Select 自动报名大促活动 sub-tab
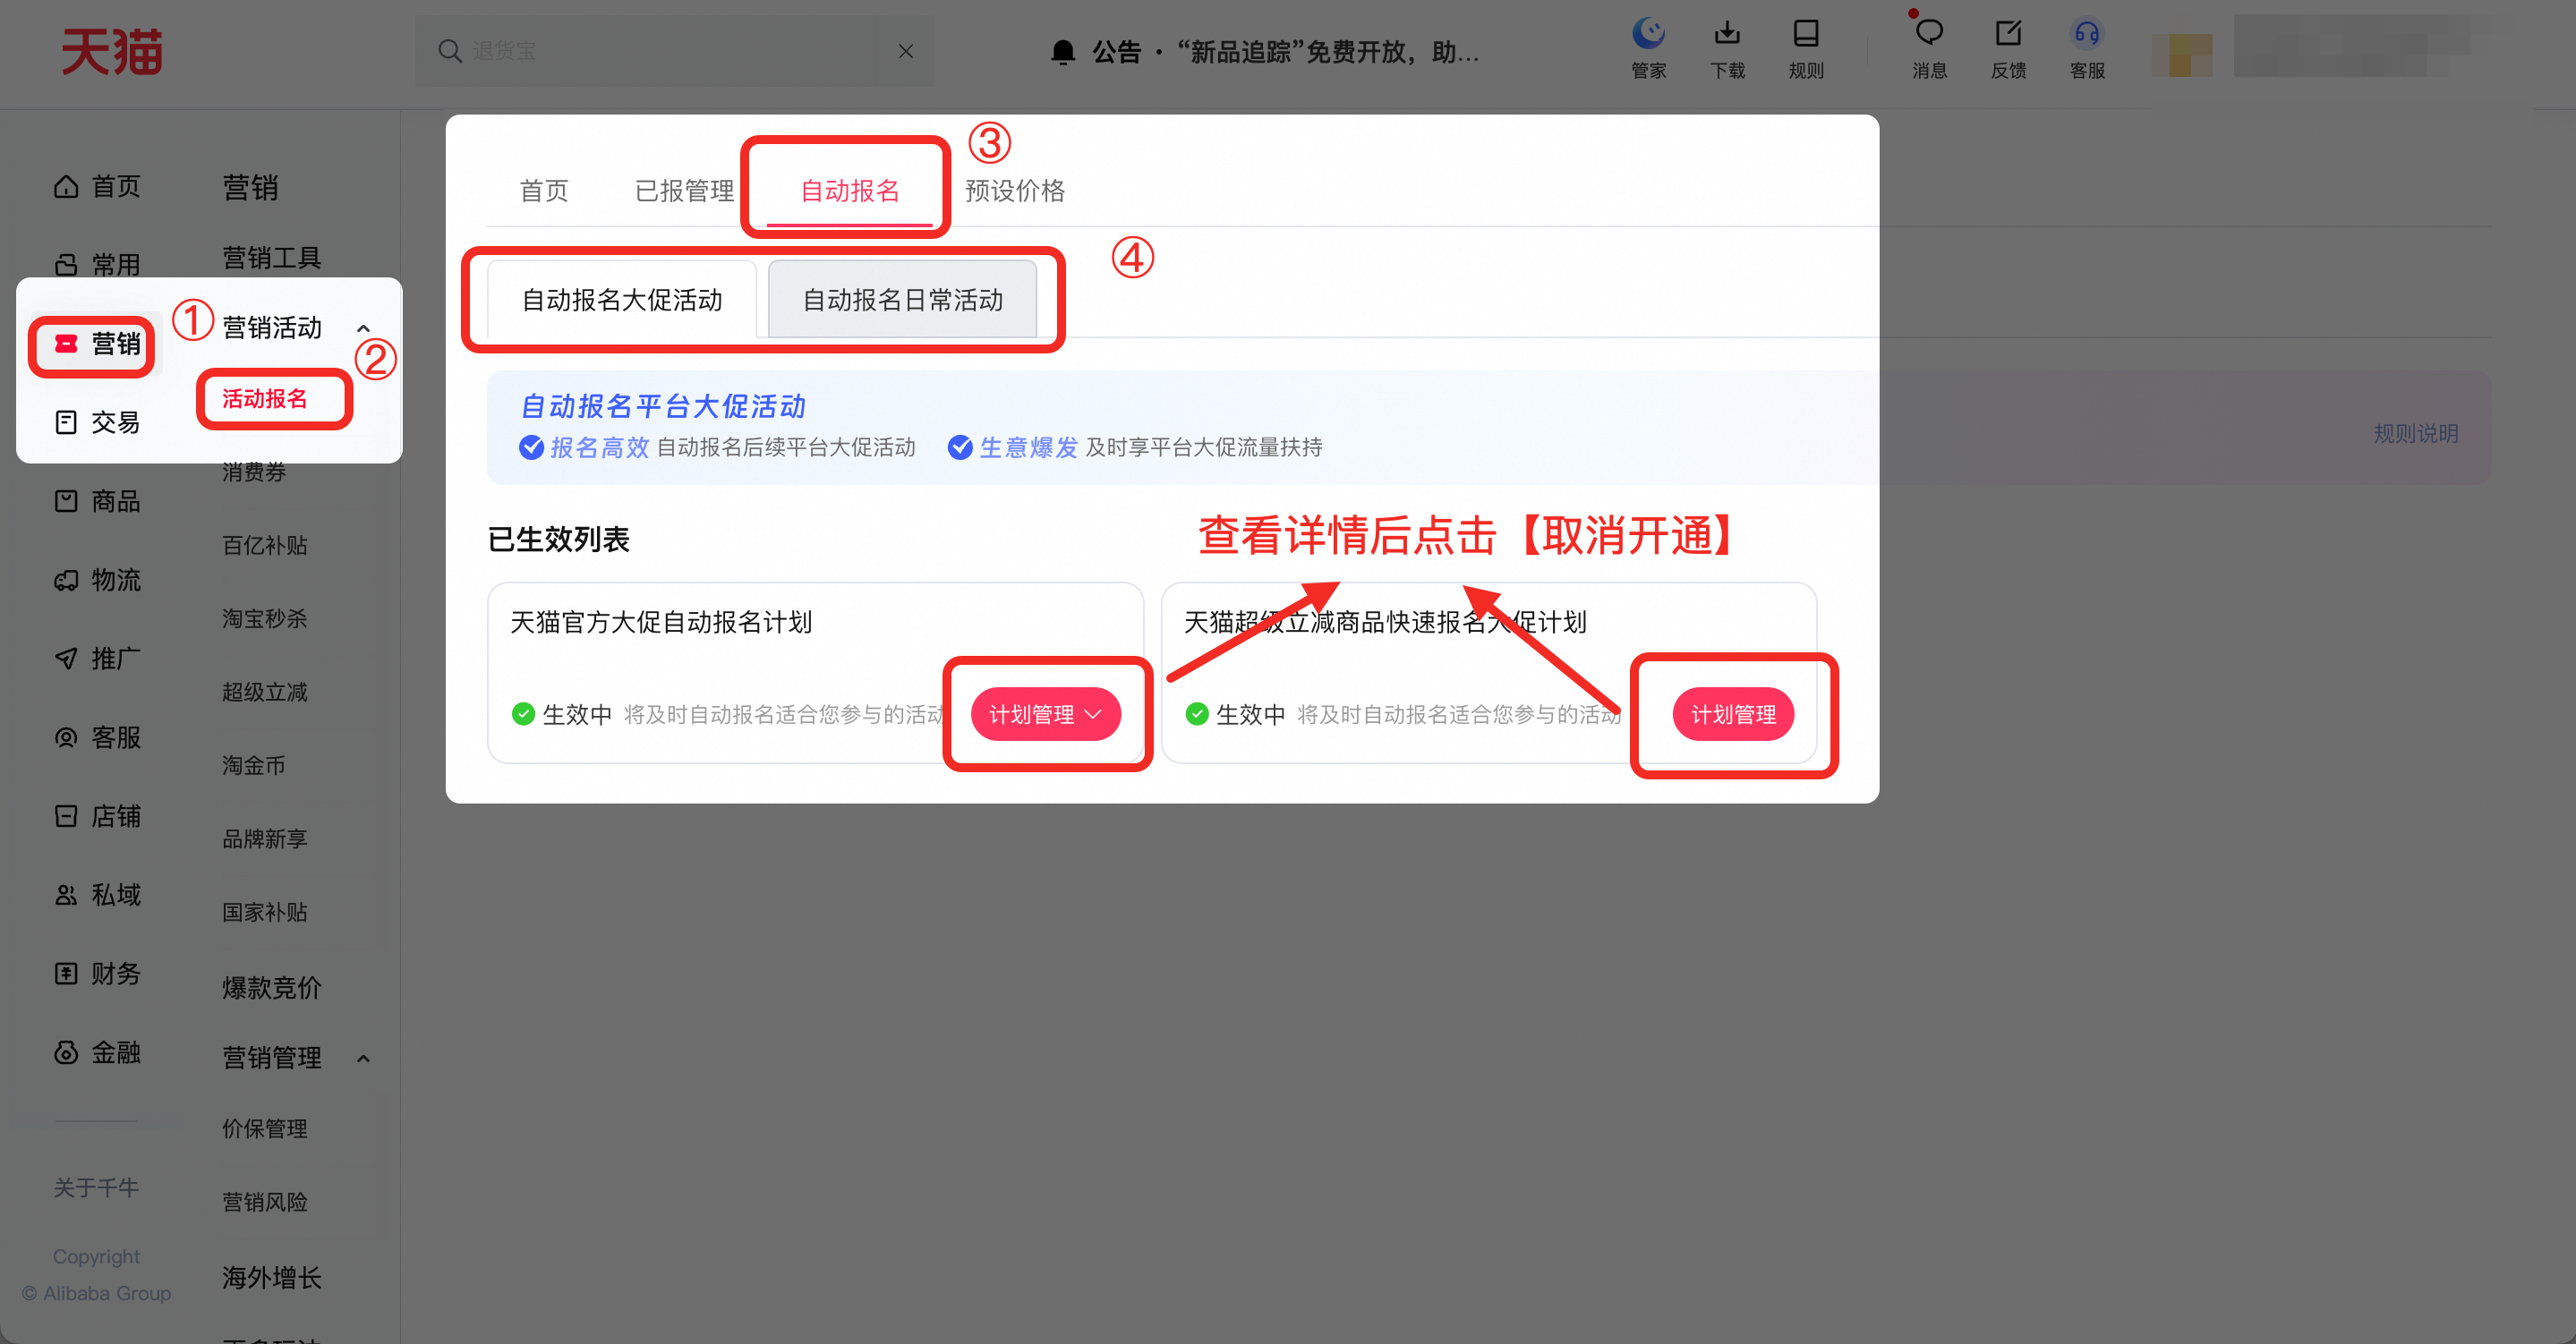The image size is (2576, 1344). coord(622,300)
